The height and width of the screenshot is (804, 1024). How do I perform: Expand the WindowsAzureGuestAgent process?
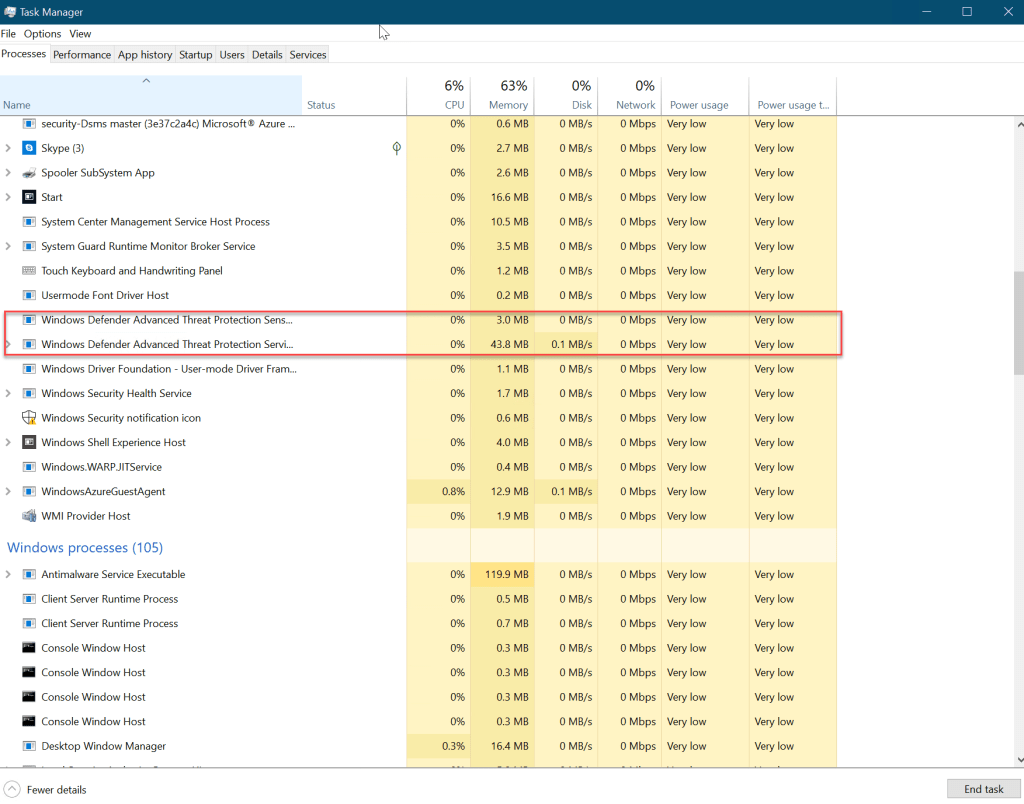point(9,492)
